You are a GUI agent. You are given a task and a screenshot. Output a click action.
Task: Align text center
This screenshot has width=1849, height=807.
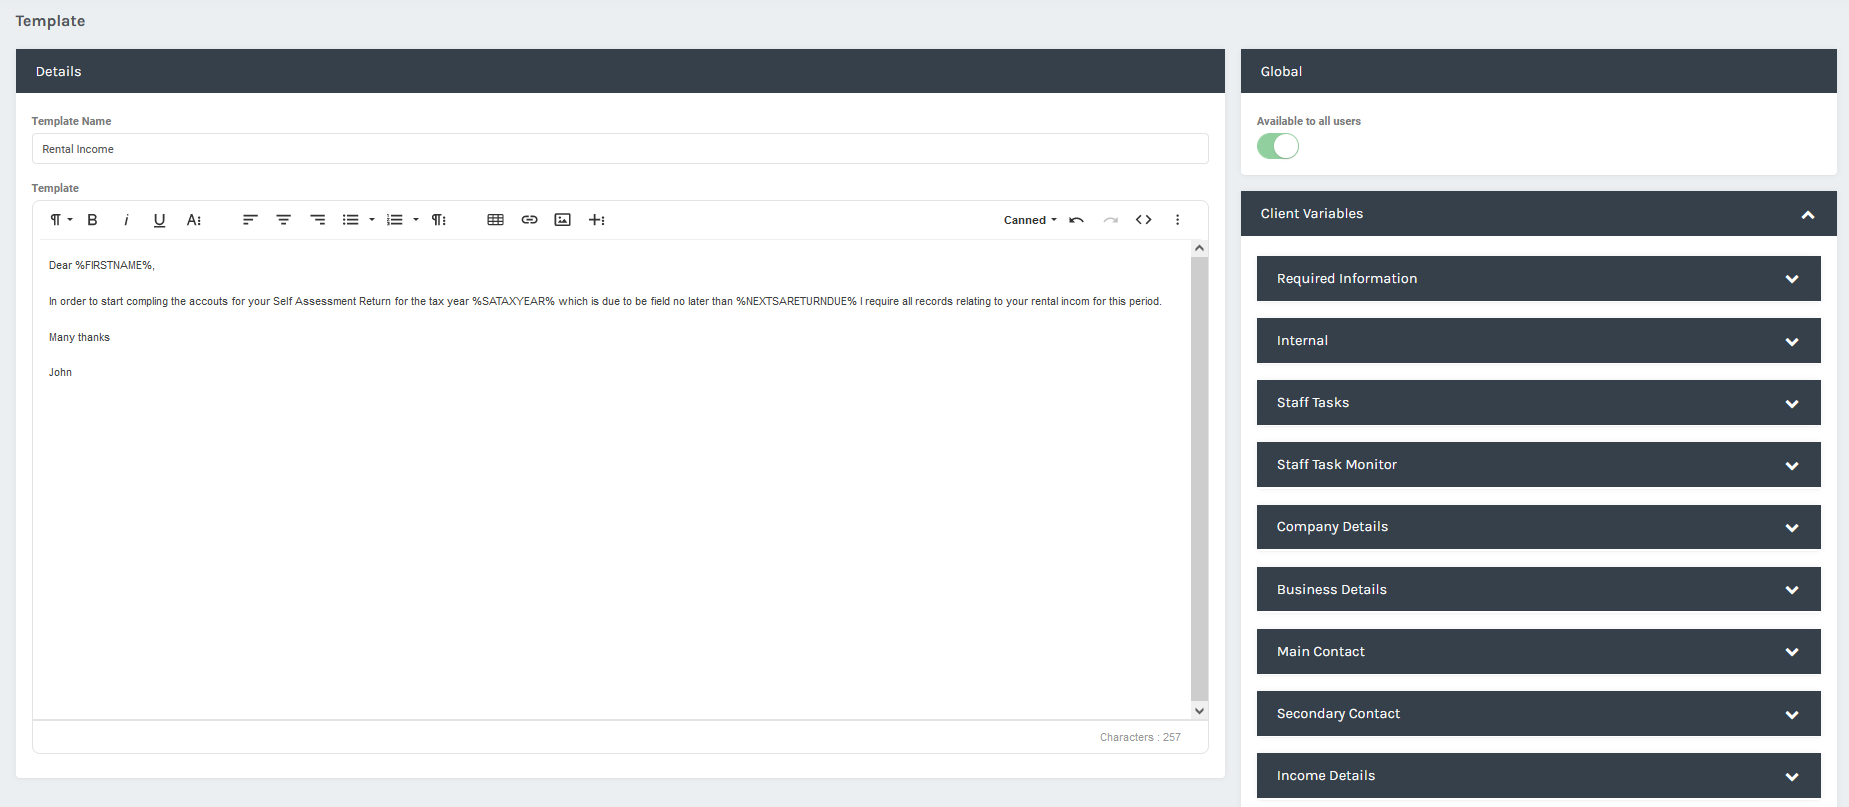tap(284, 220)
